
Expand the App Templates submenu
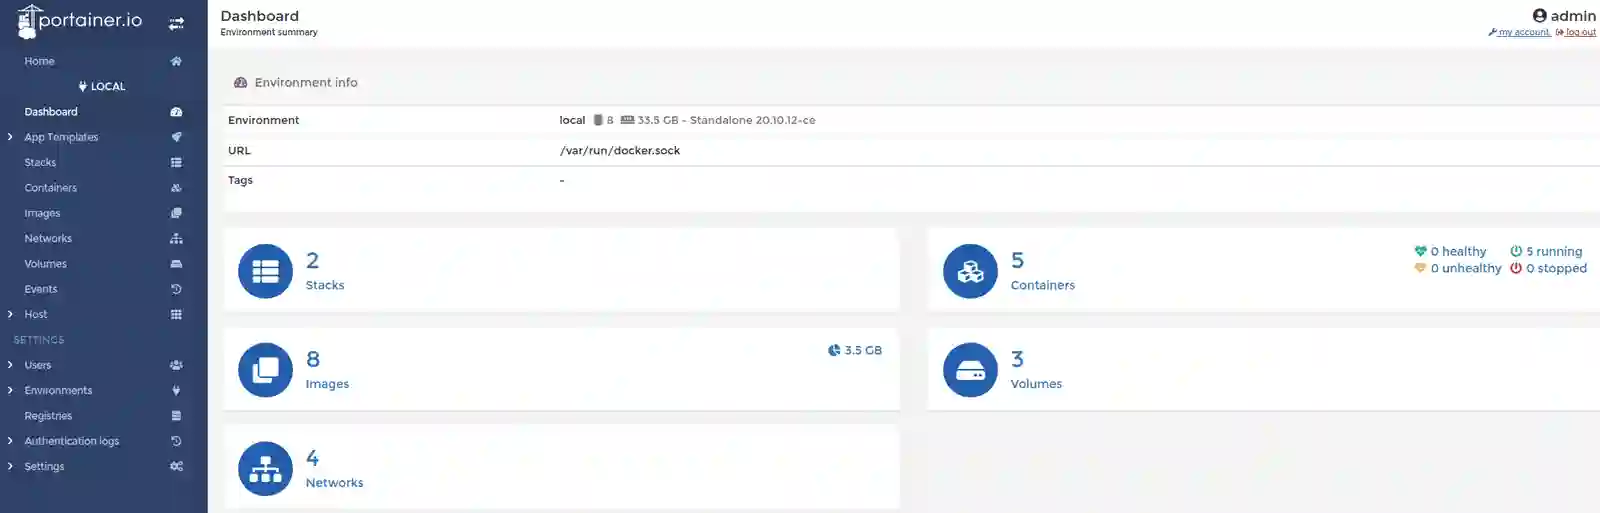coord(10,137)
